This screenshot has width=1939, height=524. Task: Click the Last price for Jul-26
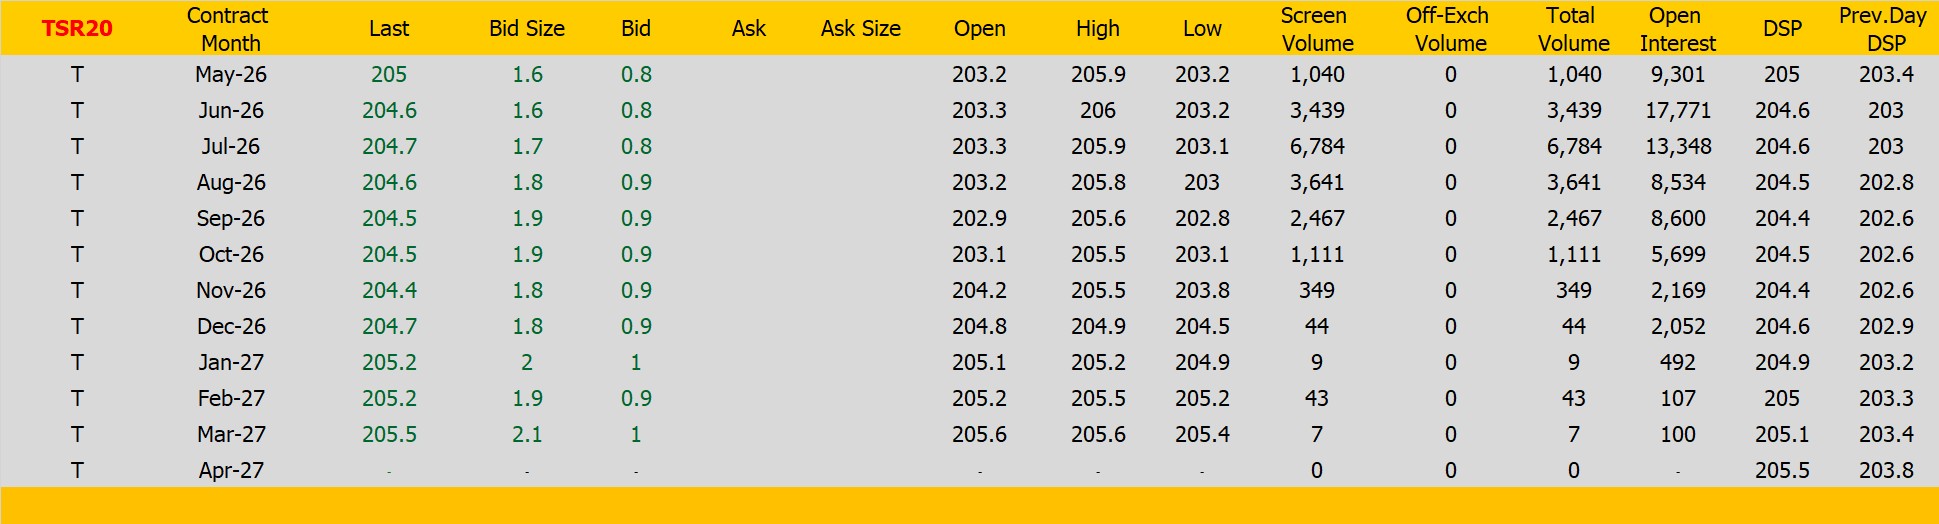tap(389, 147)
